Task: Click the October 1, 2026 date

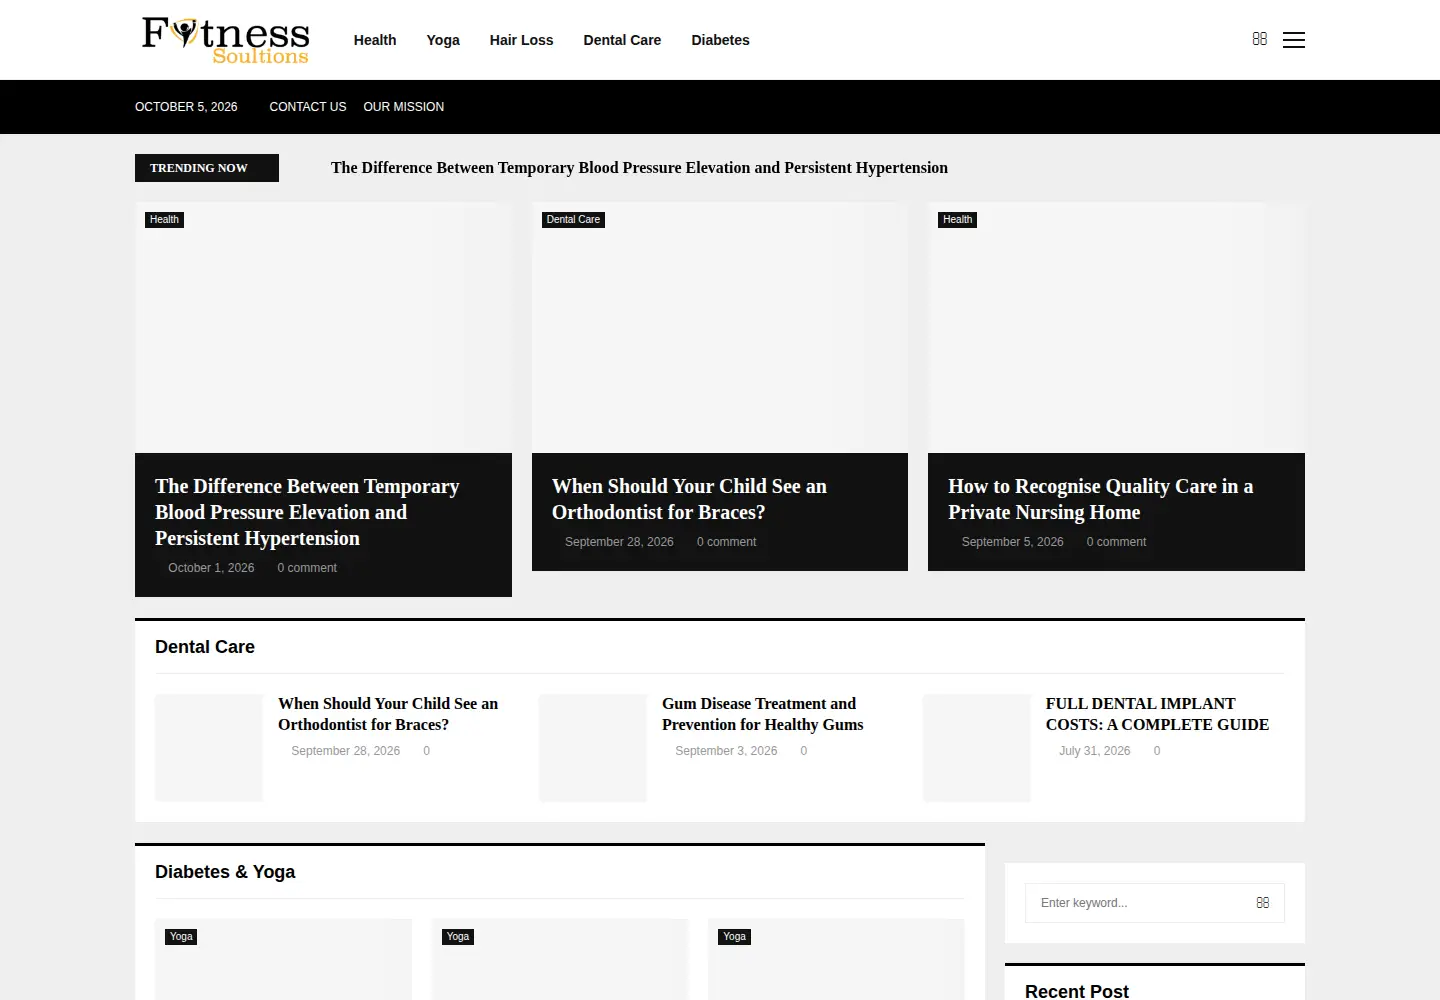Action: tap(211, 568)
